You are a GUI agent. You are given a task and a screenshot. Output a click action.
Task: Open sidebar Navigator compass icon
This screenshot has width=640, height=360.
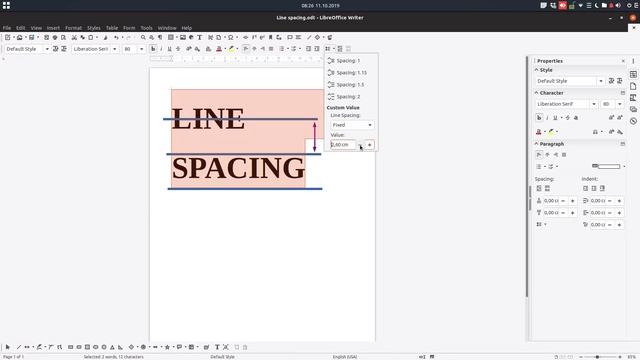(633, 121)
